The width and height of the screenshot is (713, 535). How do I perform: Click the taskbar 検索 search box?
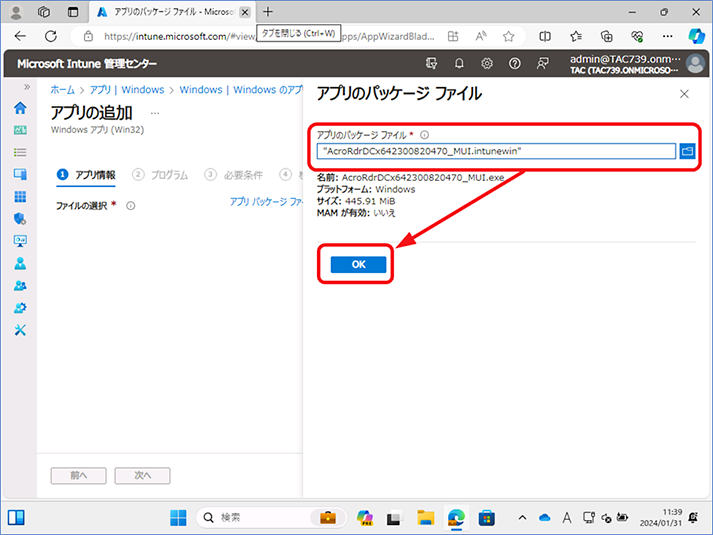(271, 517)
